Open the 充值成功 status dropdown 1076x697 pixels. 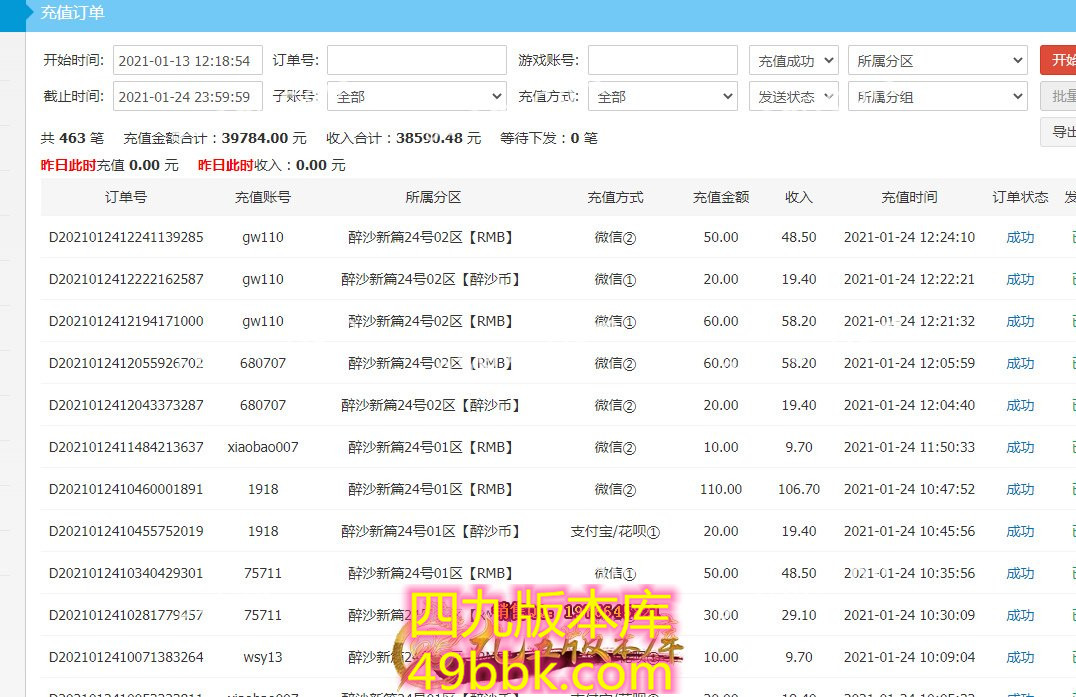(x=793, y=60)
